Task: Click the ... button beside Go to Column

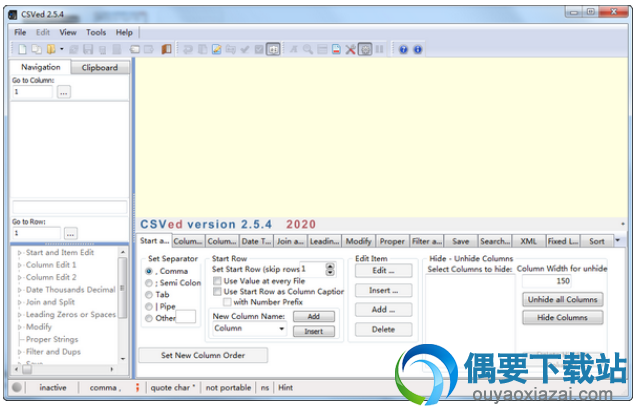Action: click(x=64, y=92)
